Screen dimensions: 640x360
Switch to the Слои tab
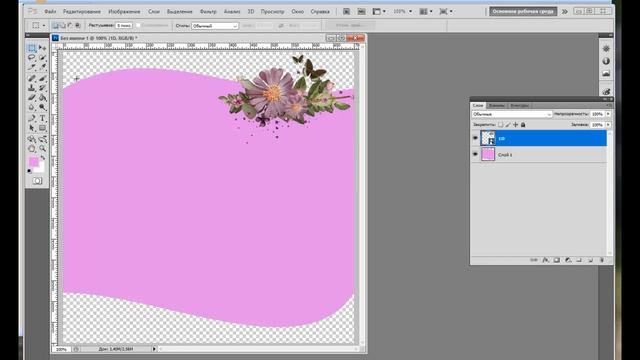[x=478, y=105]
